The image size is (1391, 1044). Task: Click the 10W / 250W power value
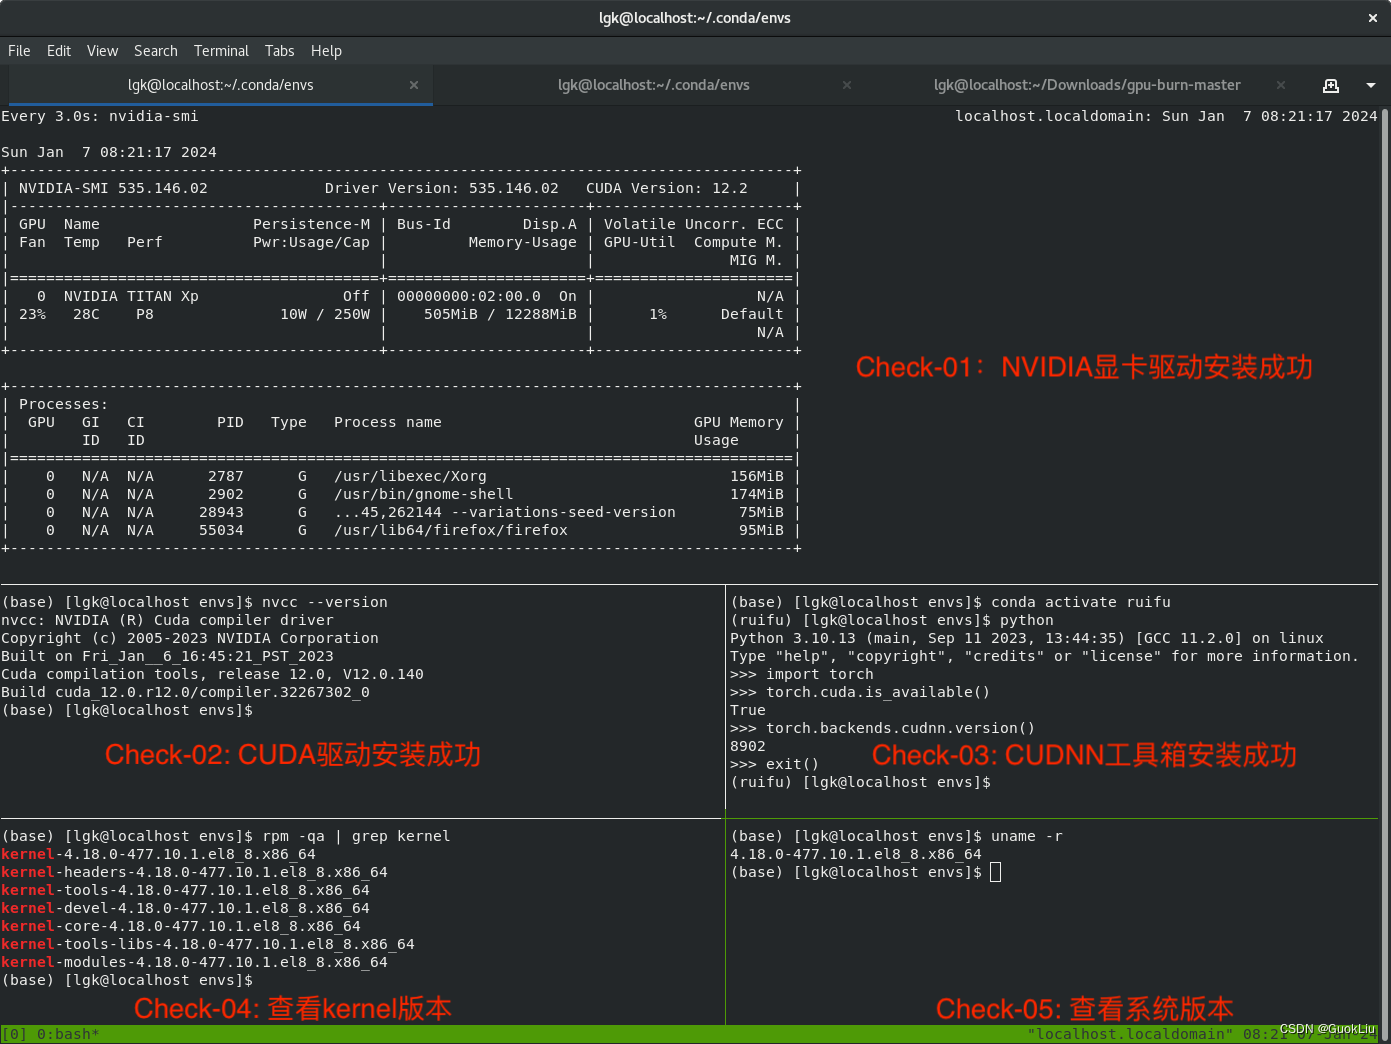pos(325,314)
